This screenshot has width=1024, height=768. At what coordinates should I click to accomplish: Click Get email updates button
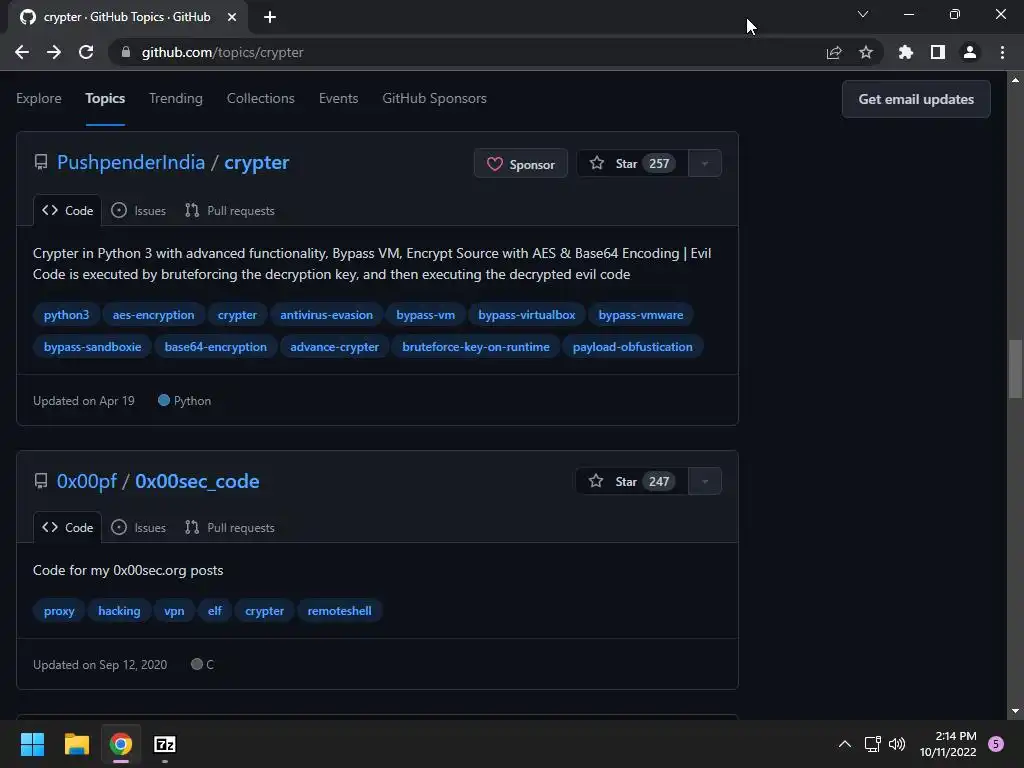pos(916,99)
